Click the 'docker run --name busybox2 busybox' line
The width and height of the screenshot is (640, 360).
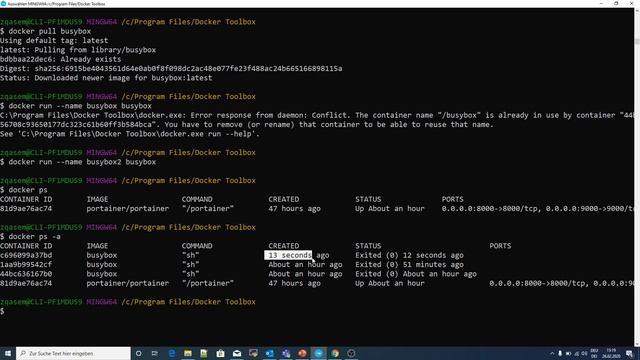[78, 162]
